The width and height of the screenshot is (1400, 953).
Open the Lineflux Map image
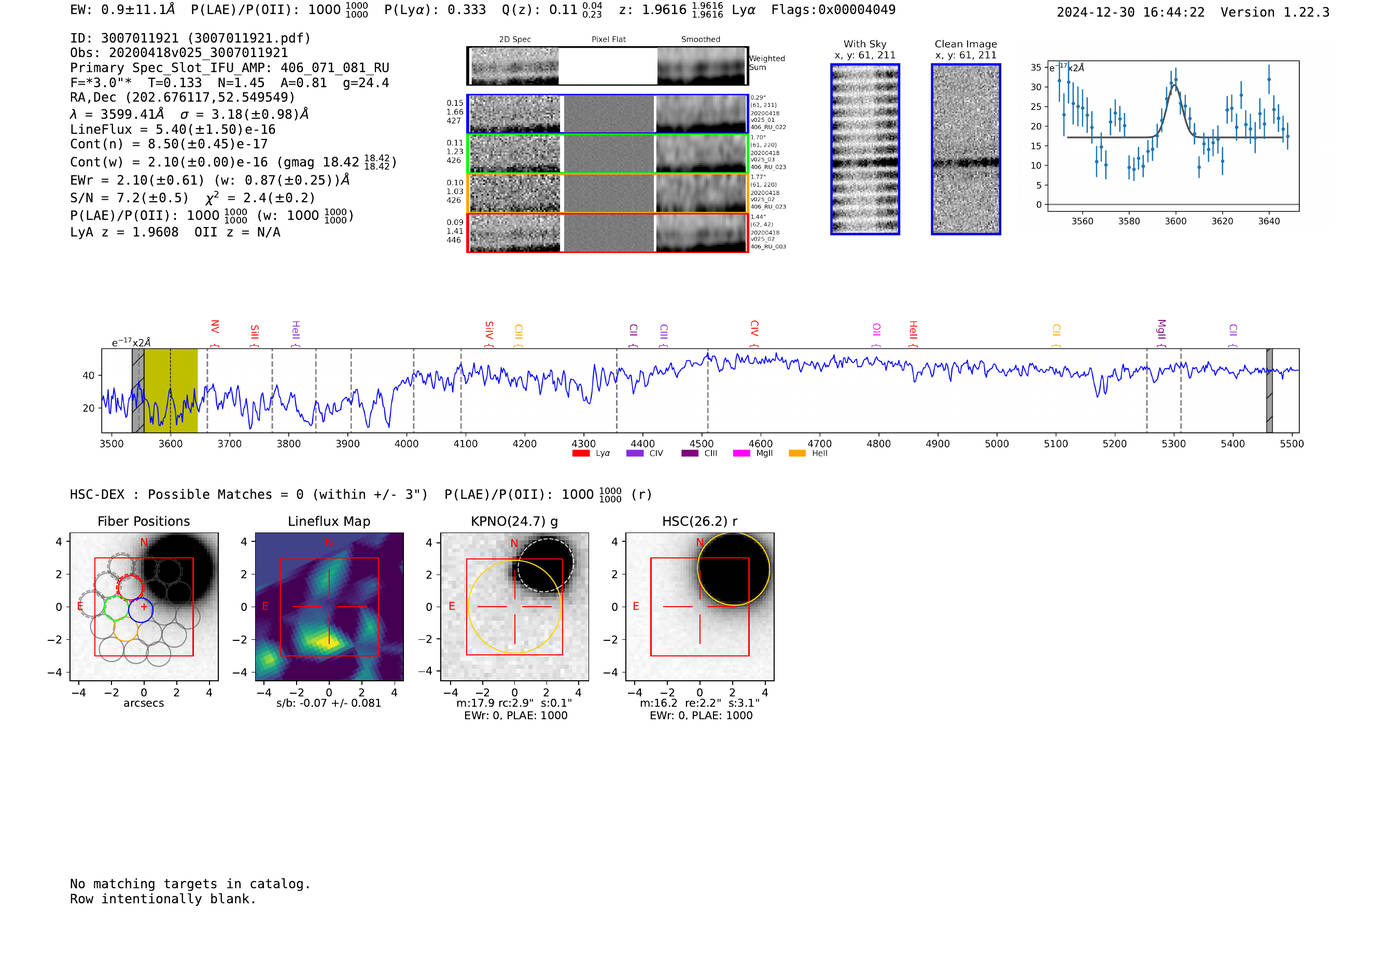[329, 606]
